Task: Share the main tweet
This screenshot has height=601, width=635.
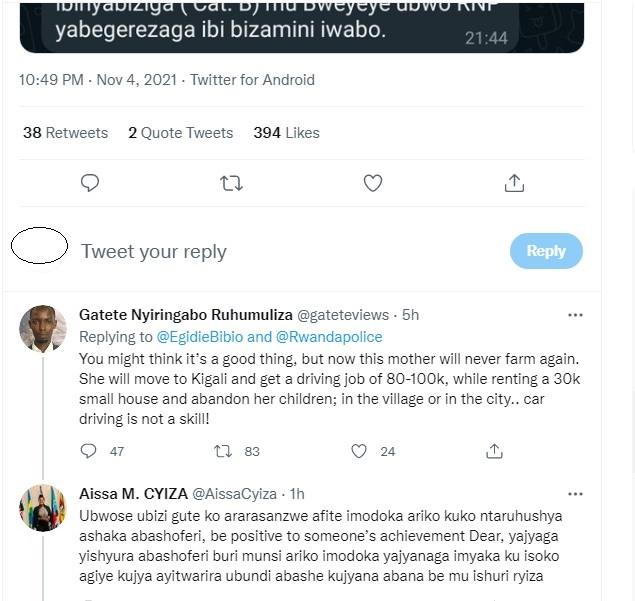Action: tap(514, 183)
